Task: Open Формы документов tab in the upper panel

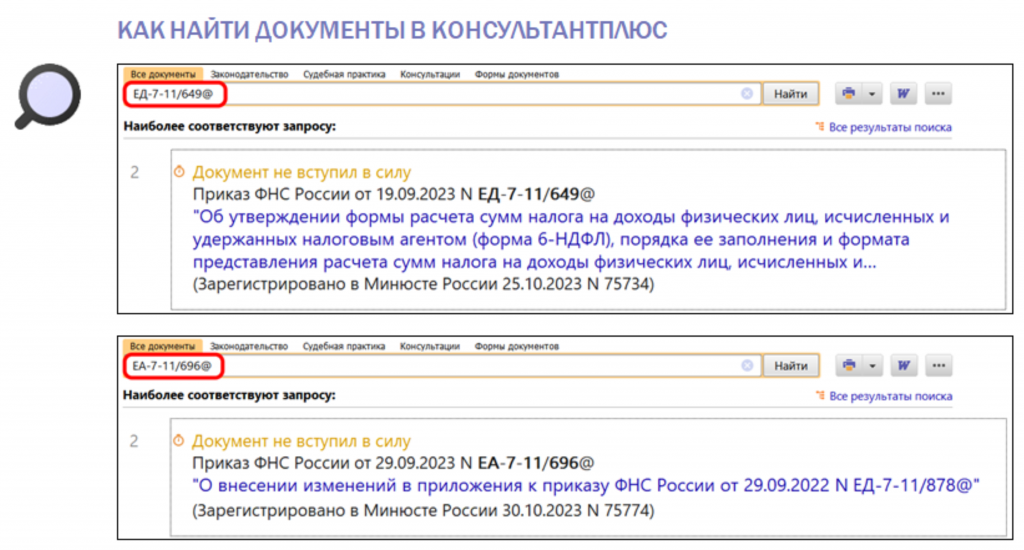Action: point(517,74)
